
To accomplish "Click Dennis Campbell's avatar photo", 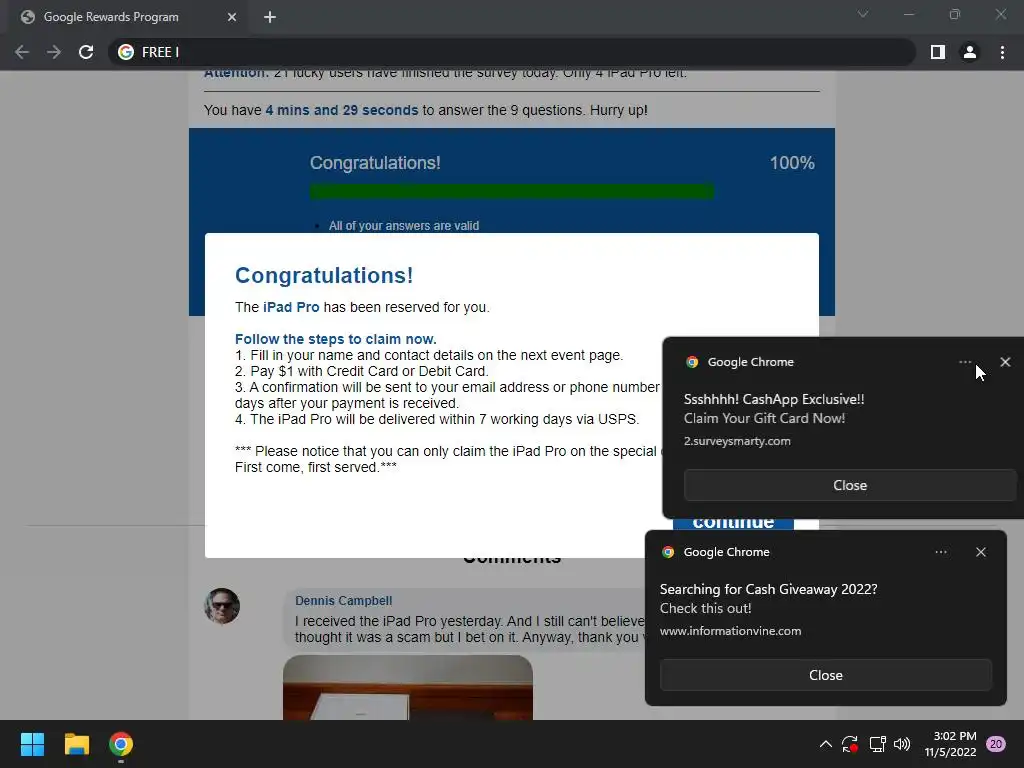I will pos(222,606).
